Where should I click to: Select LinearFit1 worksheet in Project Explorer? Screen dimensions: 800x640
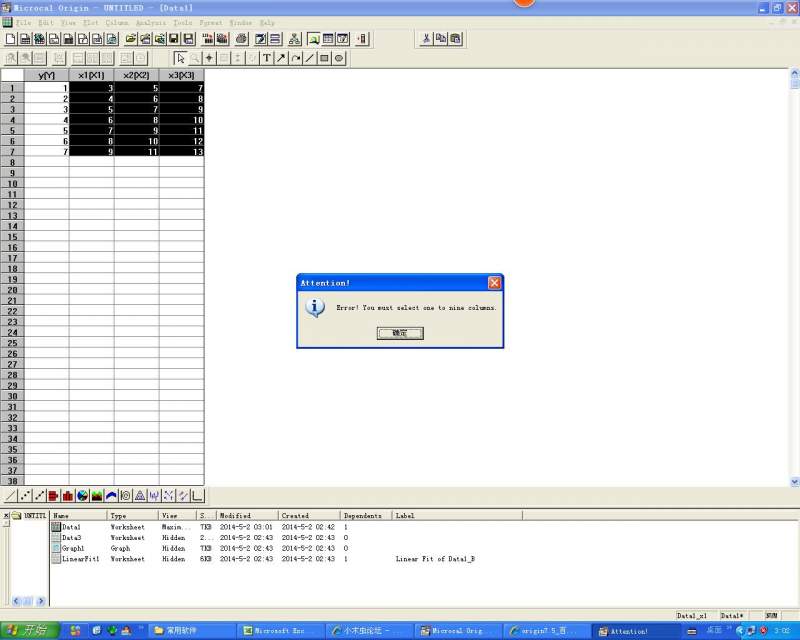click(x=76, y=559)
